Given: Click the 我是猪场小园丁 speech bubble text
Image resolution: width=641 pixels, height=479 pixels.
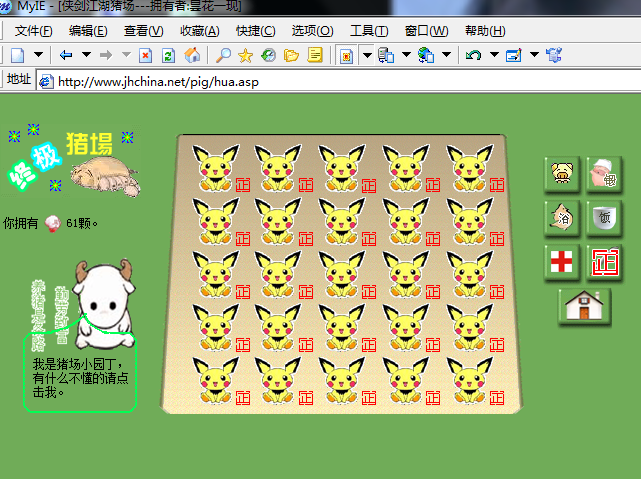Looking at the screenshot, I should point(81,378).
